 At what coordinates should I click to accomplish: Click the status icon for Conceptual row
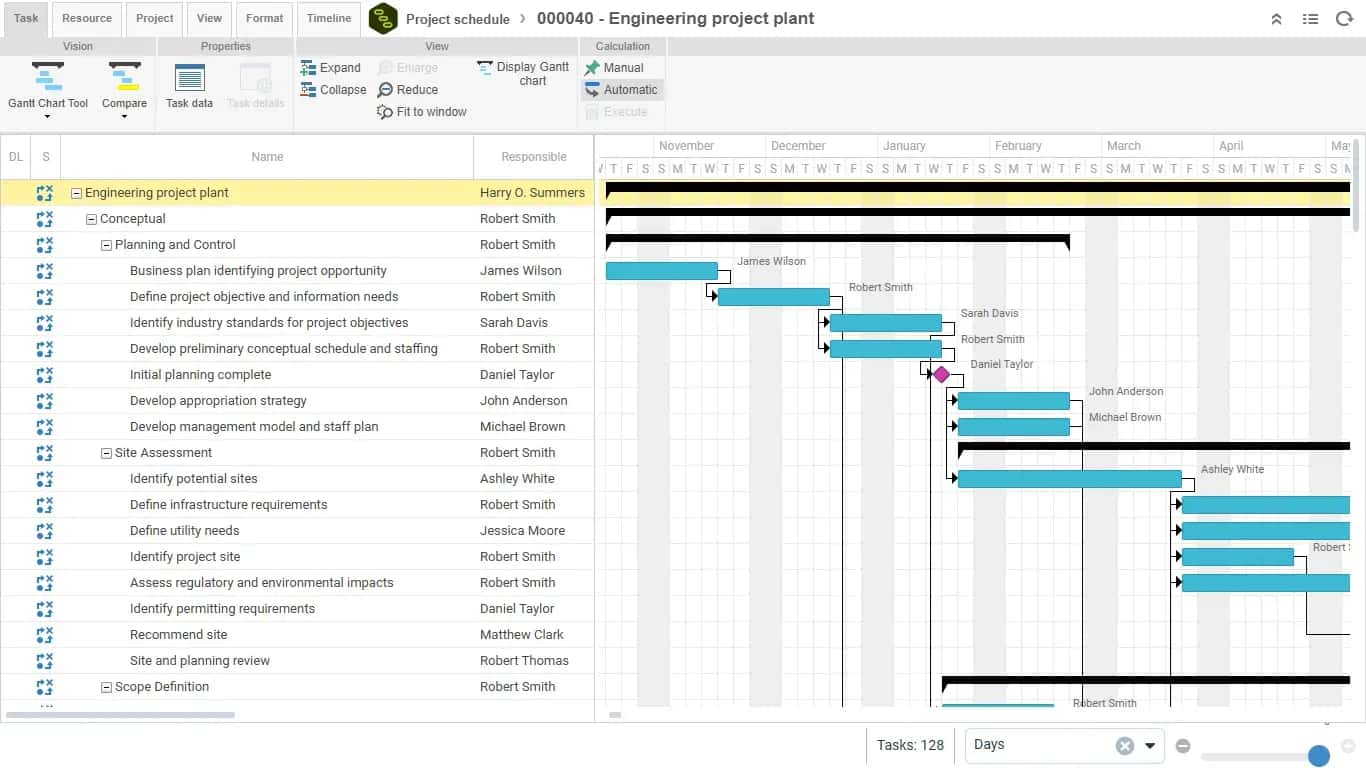[x=45, y=219]
